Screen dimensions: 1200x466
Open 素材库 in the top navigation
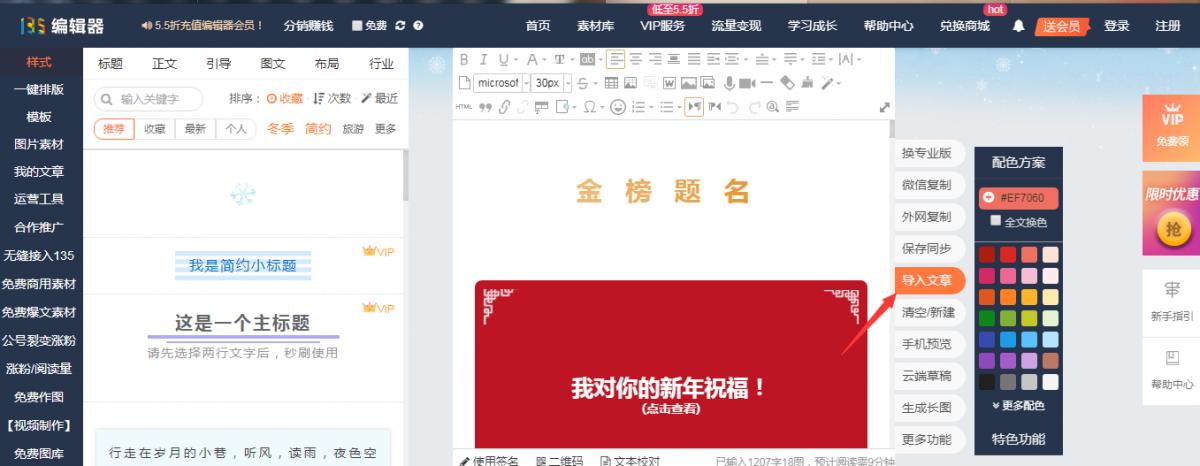pyautogui.click(x=596, y=26)
